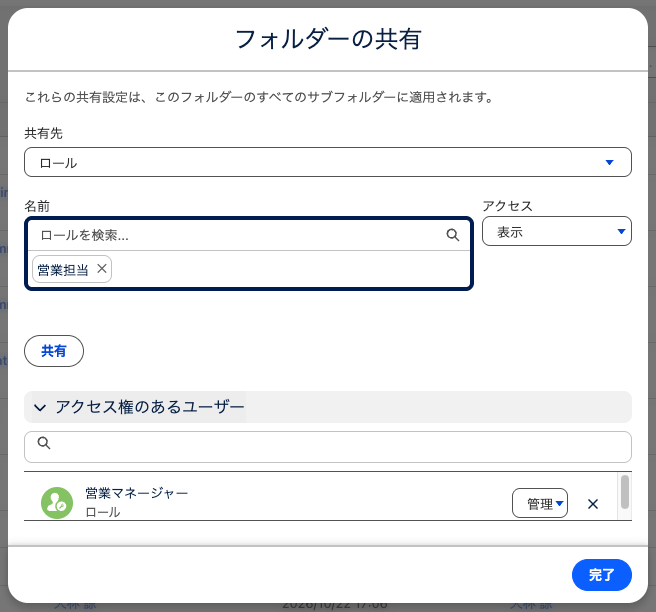Click the 共有先 field label
The image size is (656, 612).
coord(44,133)
